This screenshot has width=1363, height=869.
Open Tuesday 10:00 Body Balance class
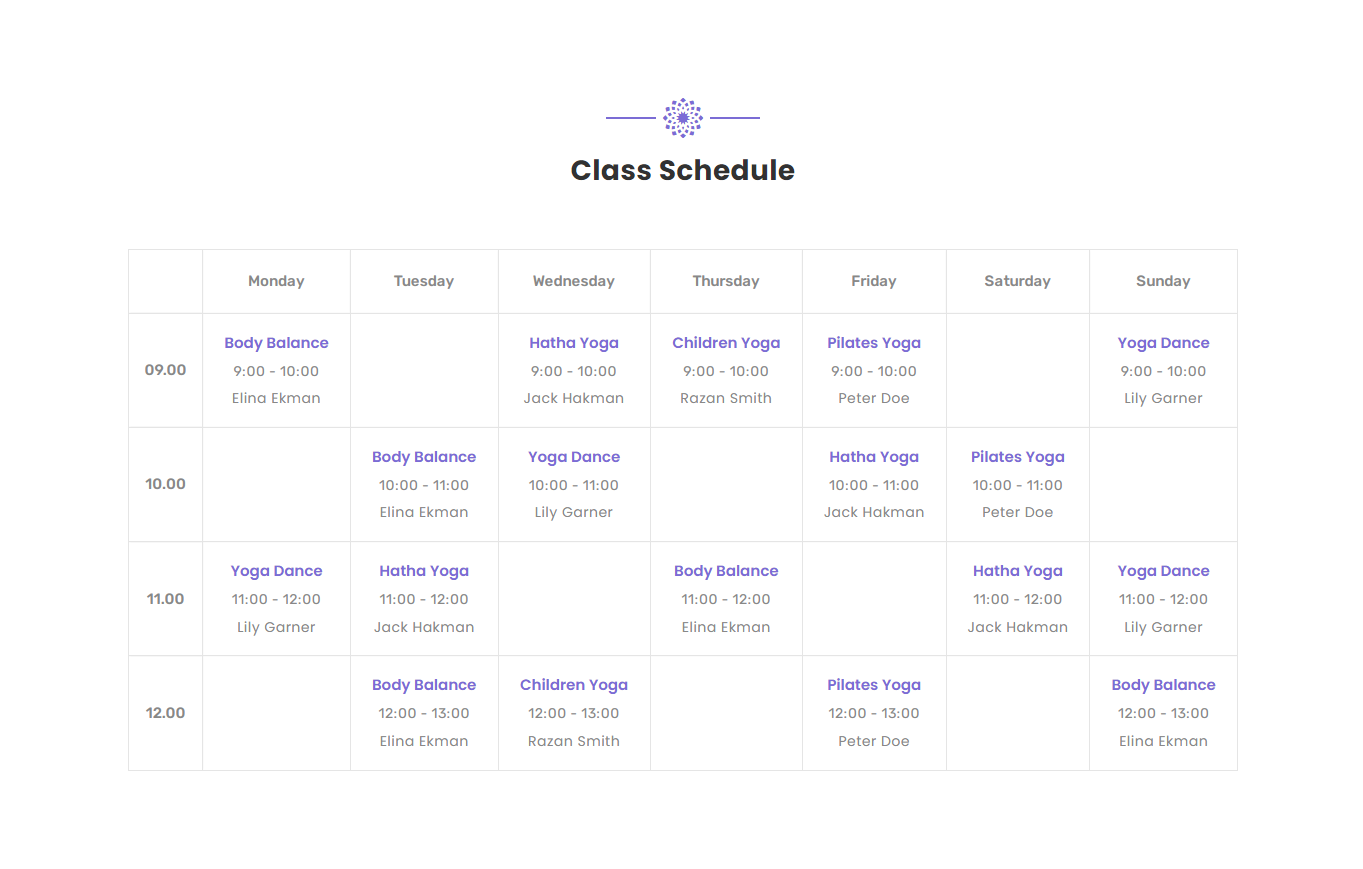(x=424, y=457)
